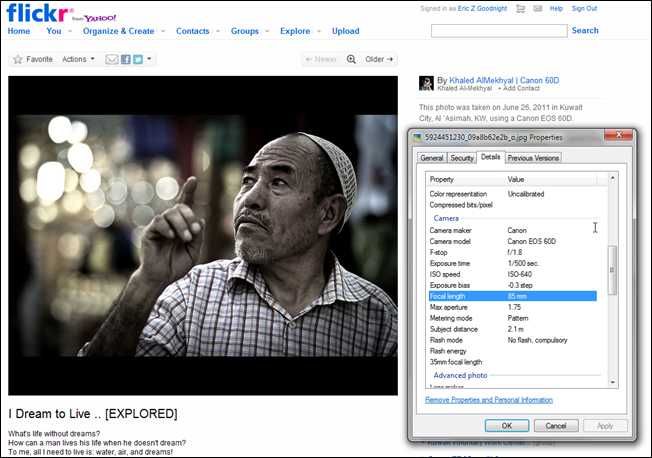Image resolution: width=652 pixels, height=458 pixels.
Task: Click the Help link
Action: pyautogui.click(x=556, y=8)
